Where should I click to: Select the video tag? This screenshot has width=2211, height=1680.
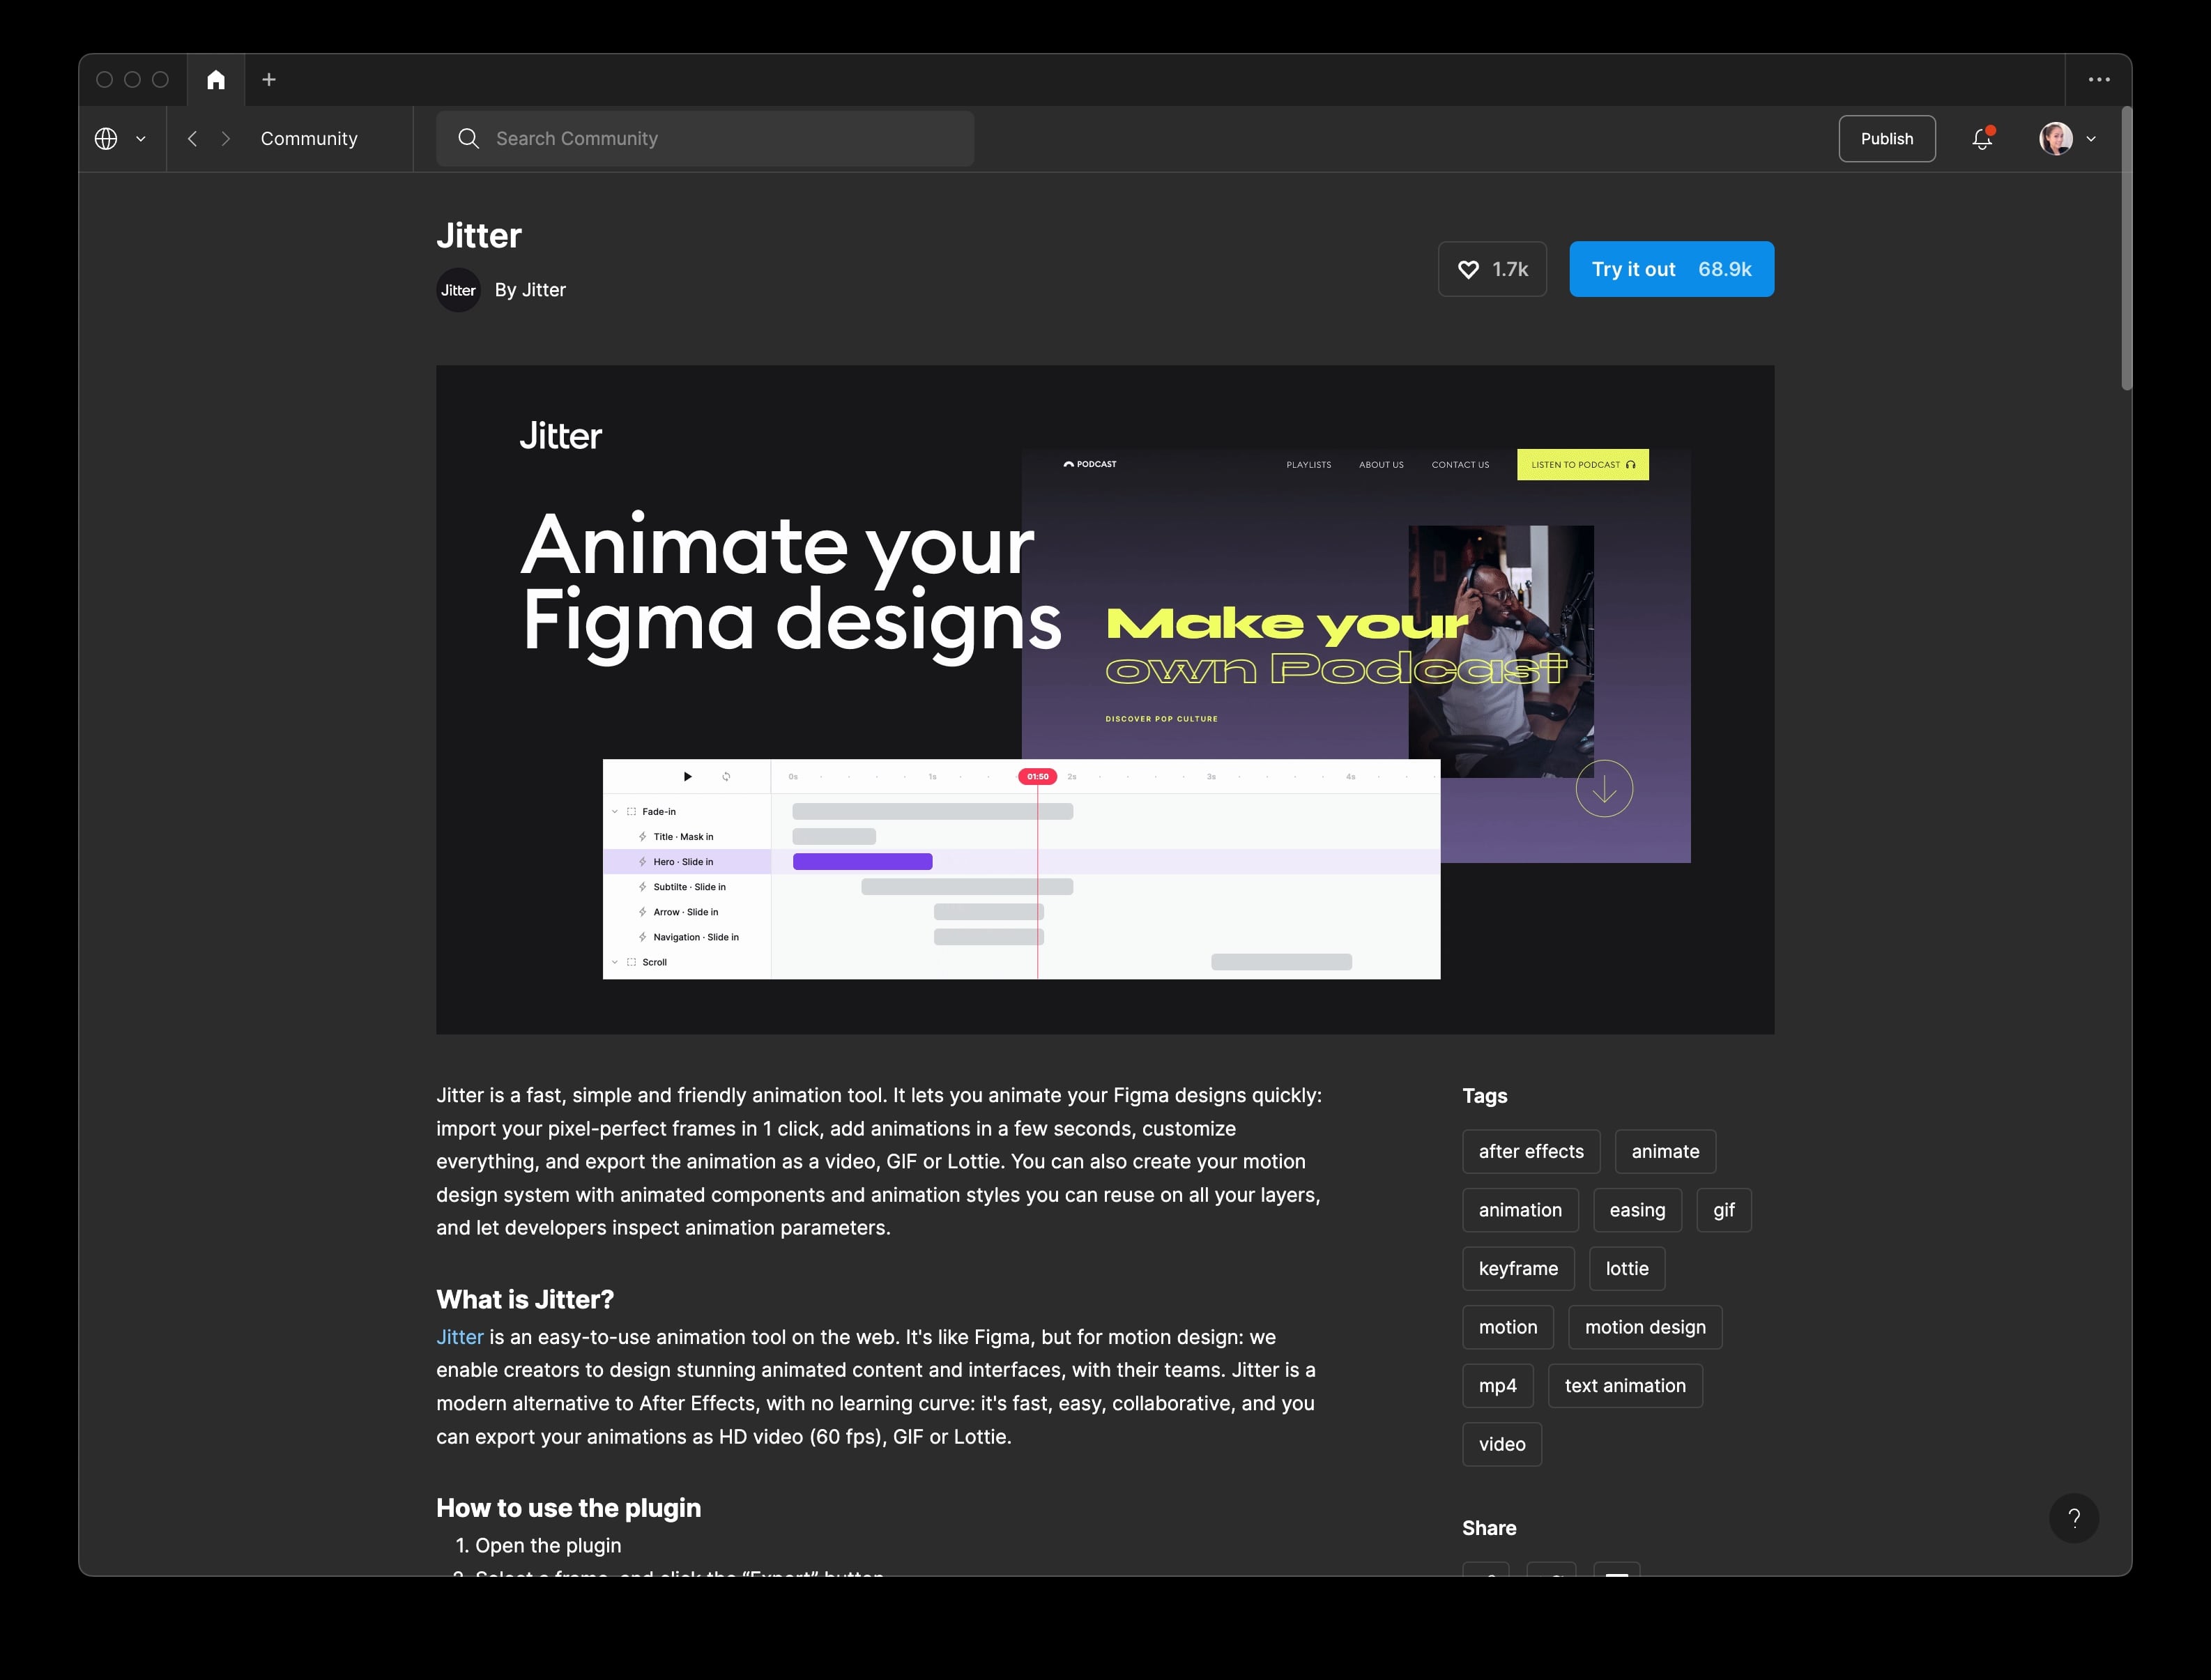point(1502,1444)
